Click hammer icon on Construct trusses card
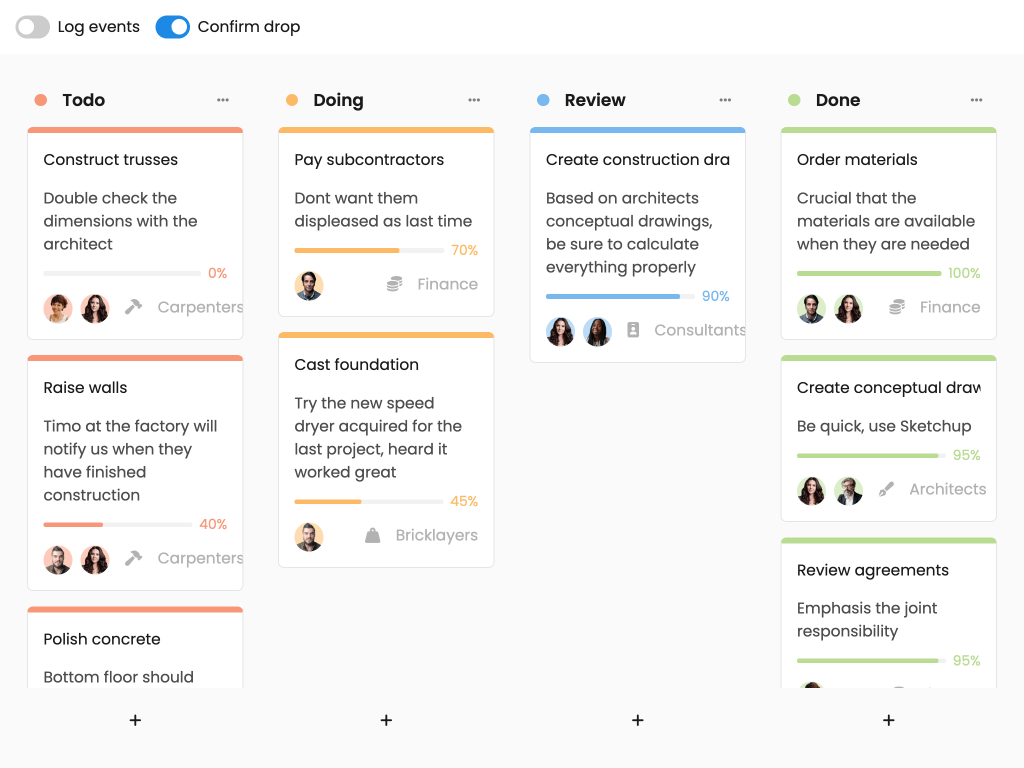Viewport: 1024px width, 768px height. pyautogui.click(x=133, y=308)
